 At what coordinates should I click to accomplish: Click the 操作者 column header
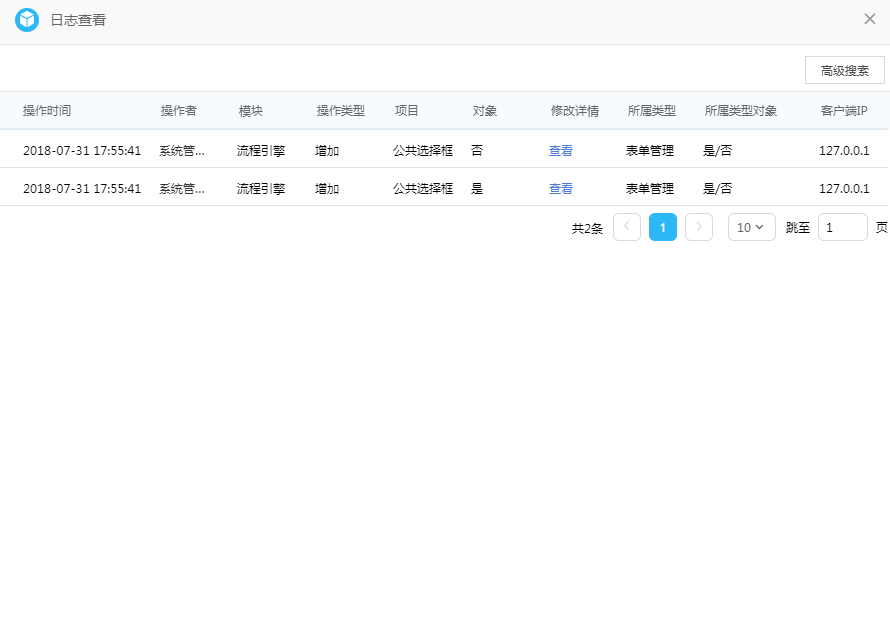[179, 111]
